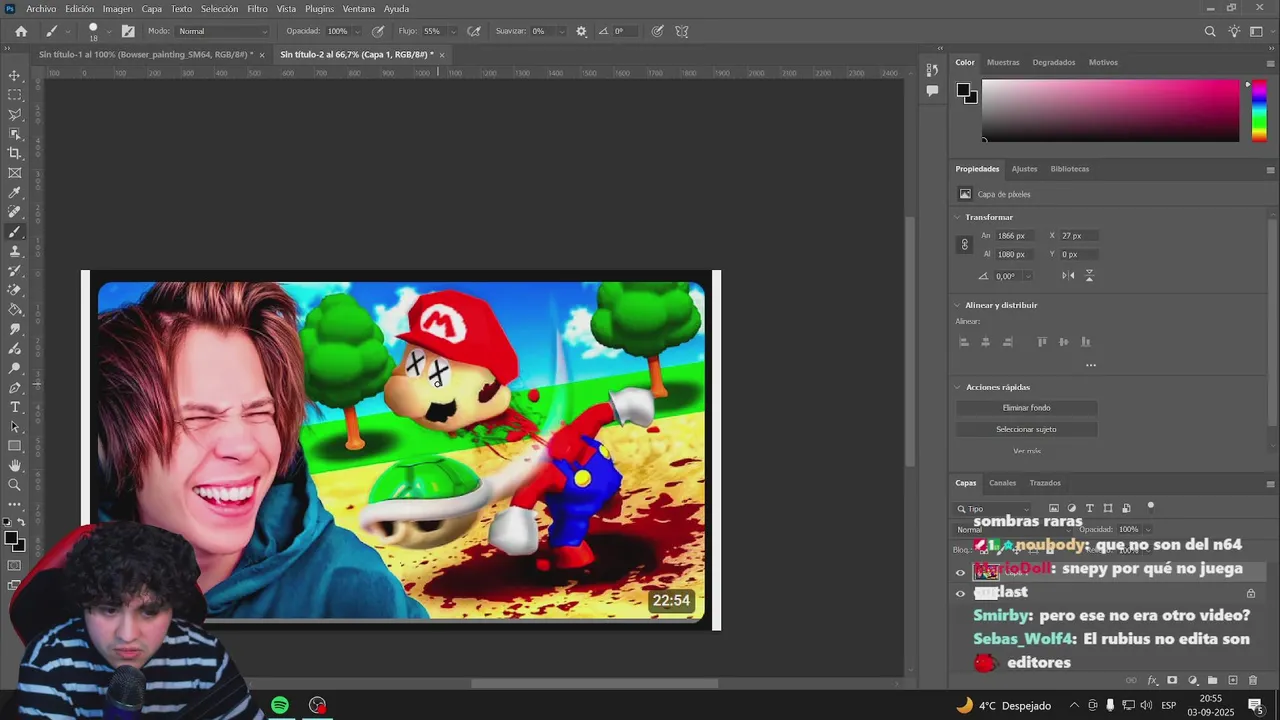Select the Zoom tool
The image size is (1280, 720).
[15, 485]
